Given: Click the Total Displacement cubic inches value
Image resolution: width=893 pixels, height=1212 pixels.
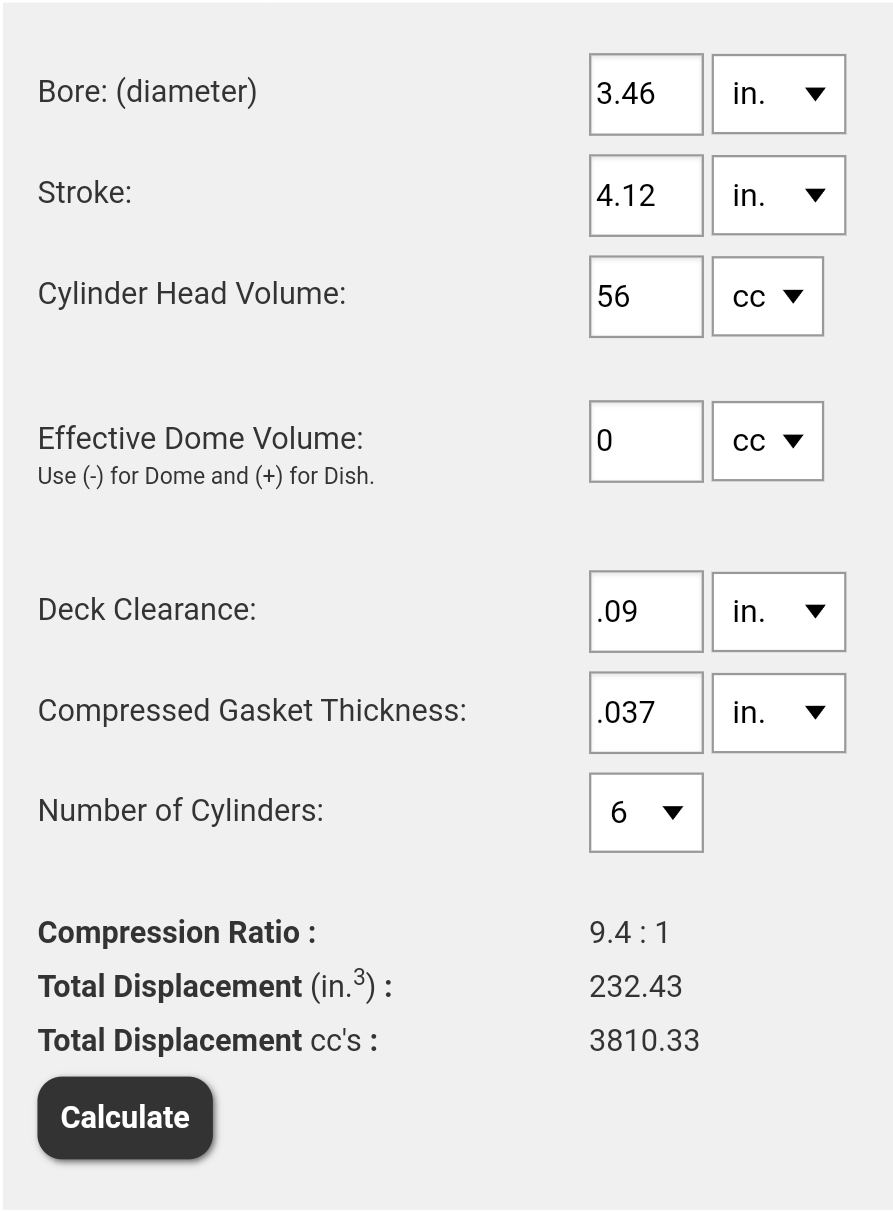Looking at the screenshot, I should [636, 986].
